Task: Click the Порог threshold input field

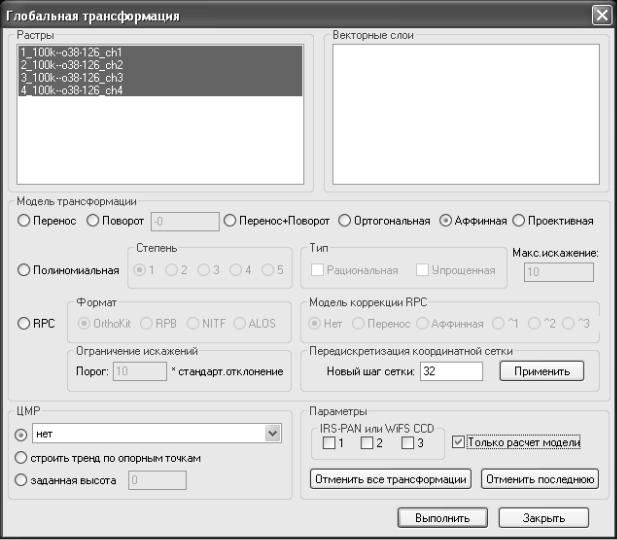Action: (x=140, y=372)
